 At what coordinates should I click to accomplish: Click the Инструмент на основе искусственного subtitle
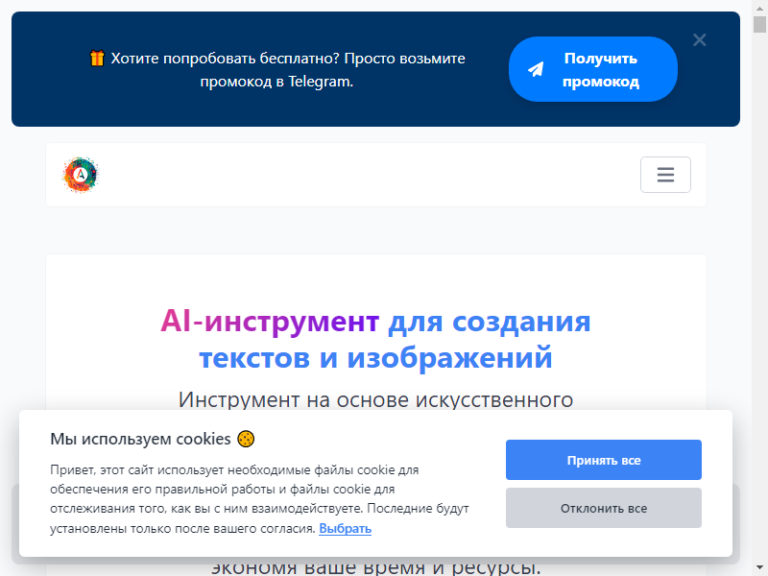pyautogui.click(x=376, y=400)
